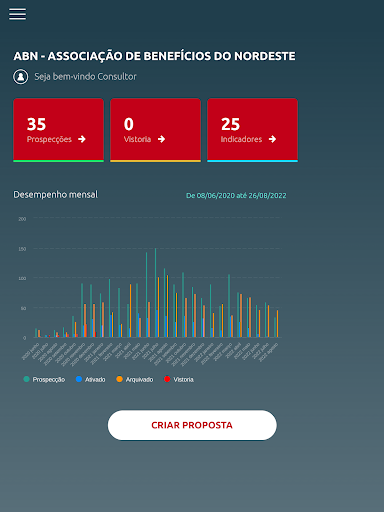
Task: Click the Arquivado legend label
Action: coord(139,379)
